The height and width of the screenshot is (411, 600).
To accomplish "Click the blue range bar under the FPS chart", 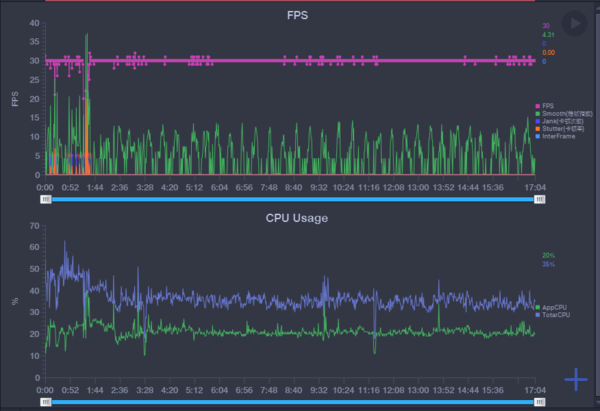I will (x=293, y=199).
